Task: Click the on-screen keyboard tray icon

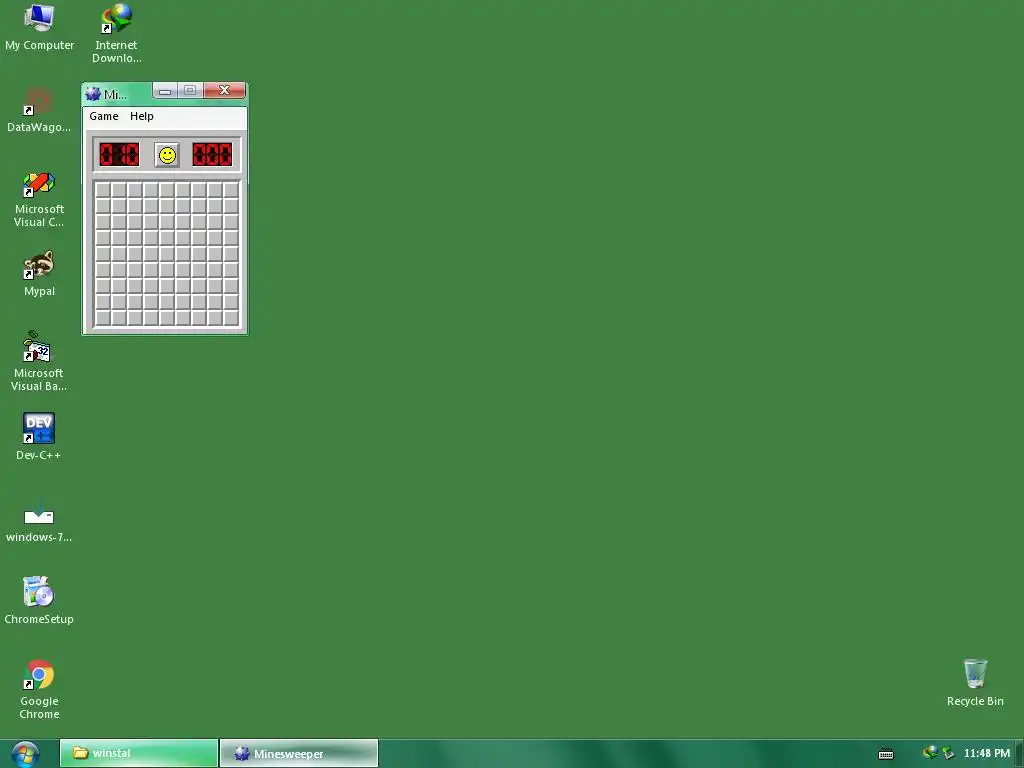Action: point(886,754)
